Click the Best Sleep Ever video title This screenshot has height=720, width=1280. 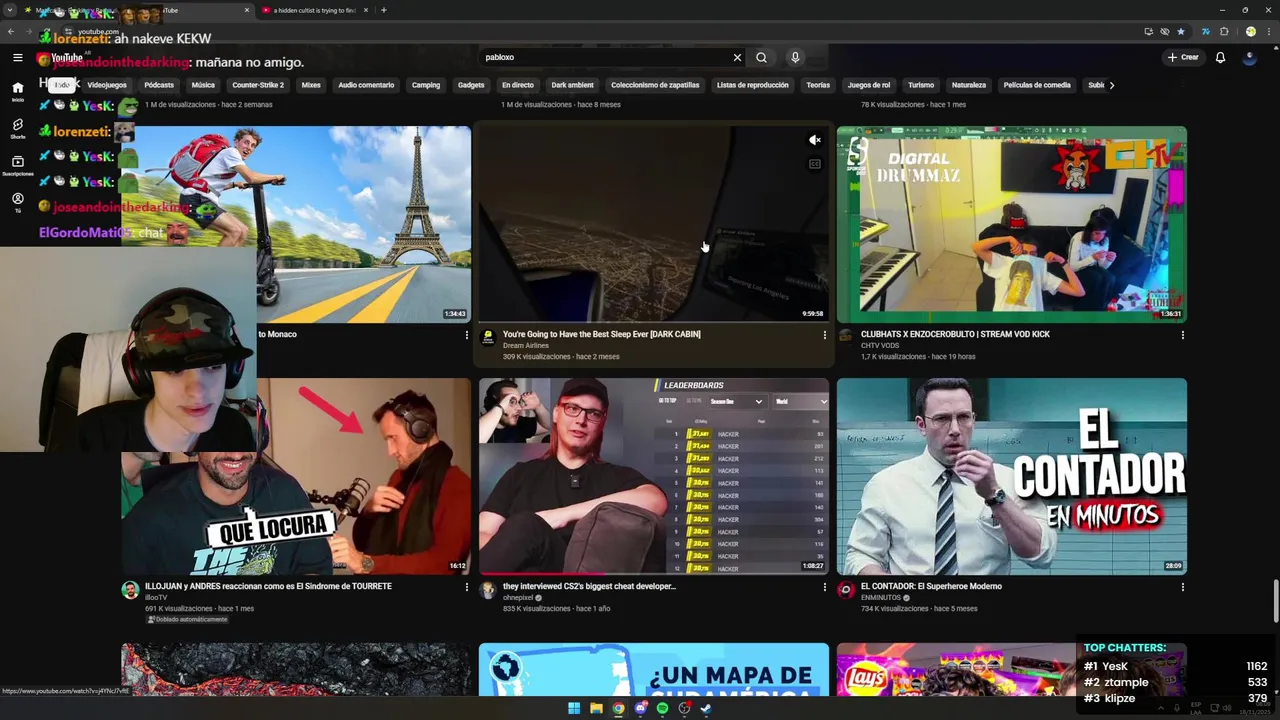[x=601, y=334]
